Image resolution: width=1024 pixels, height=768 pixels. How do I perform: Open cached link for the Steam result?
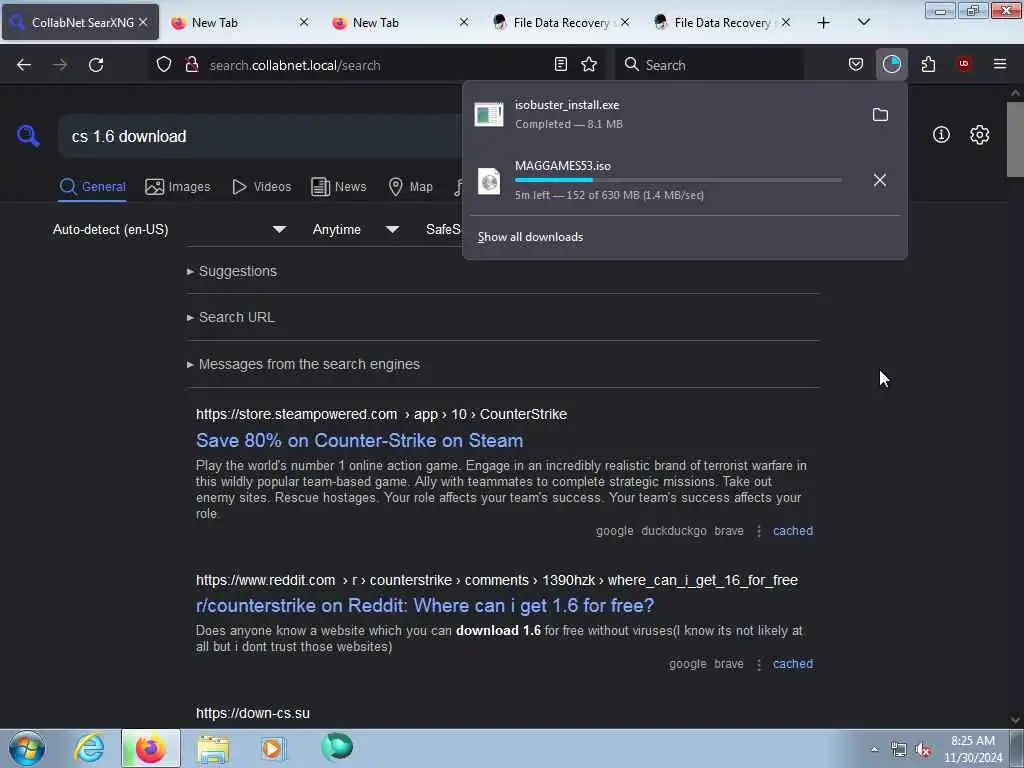(793, 531)
